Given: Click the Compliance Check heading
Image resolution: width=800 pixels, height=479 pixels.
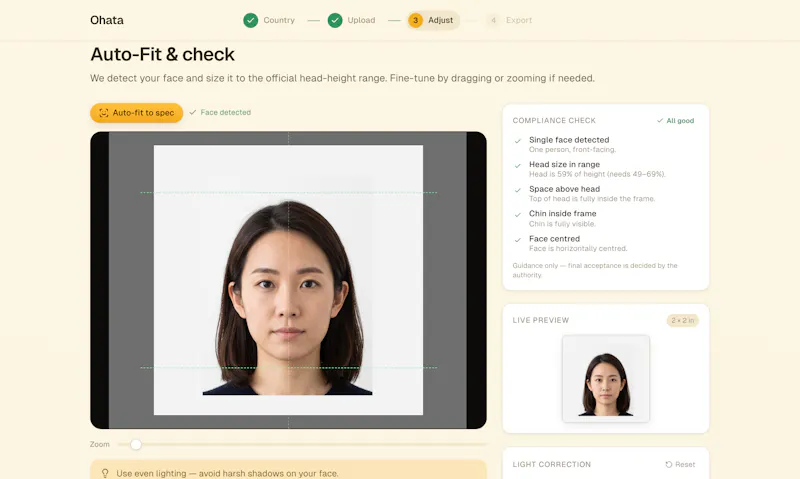Looking at the screenshot, I should (x=554, y=121).
